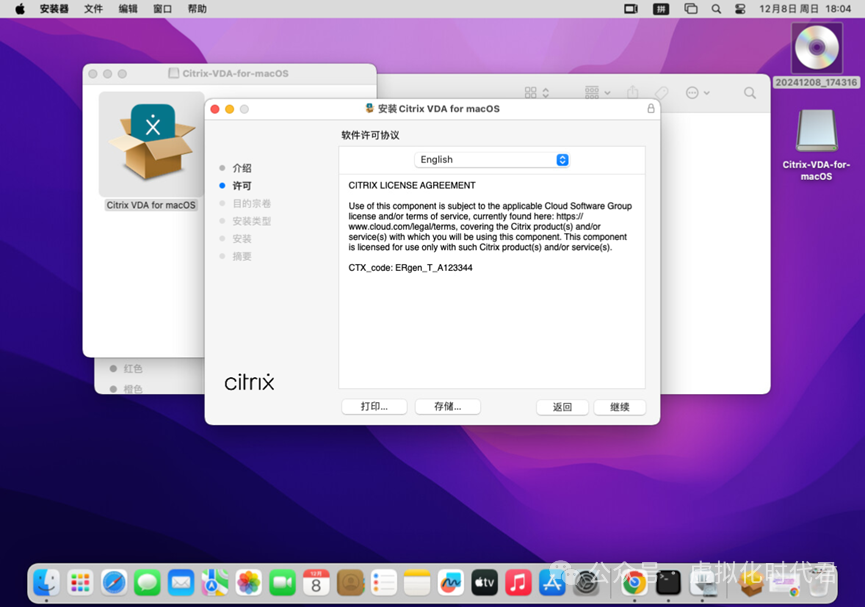Open Maps from the Dock
This screenshot has width=865, height=607.
(x=215, y=583)
